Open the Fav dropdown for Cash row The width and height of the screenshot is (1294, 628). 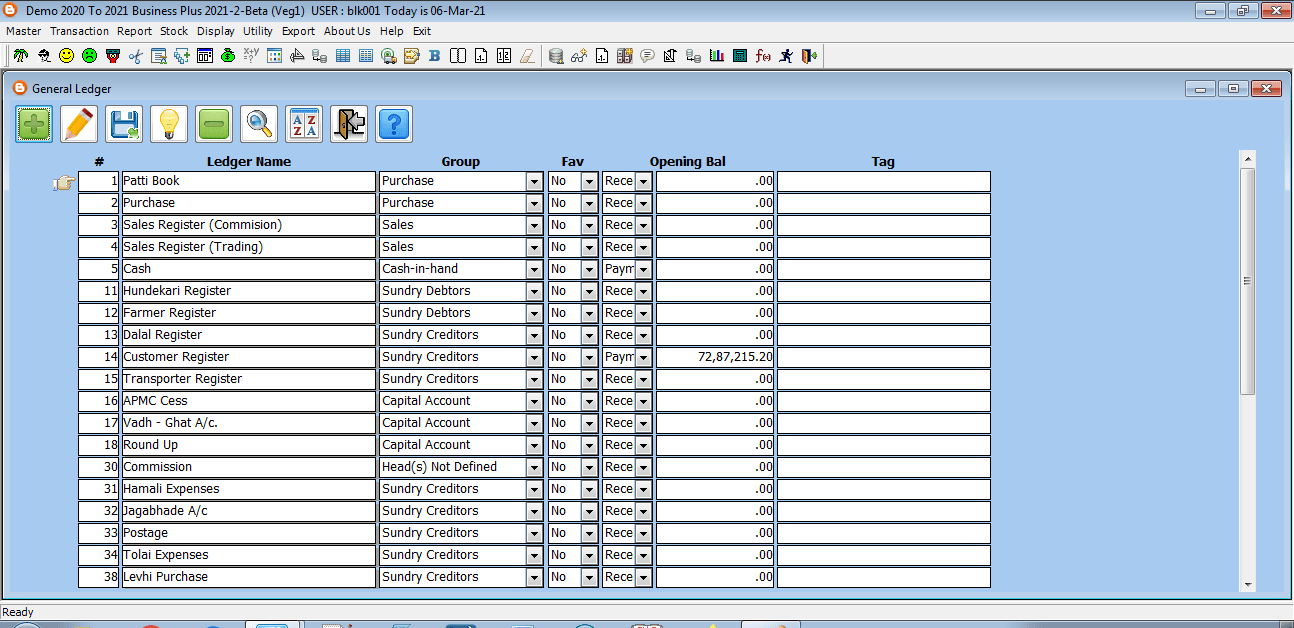click(589, 270)
